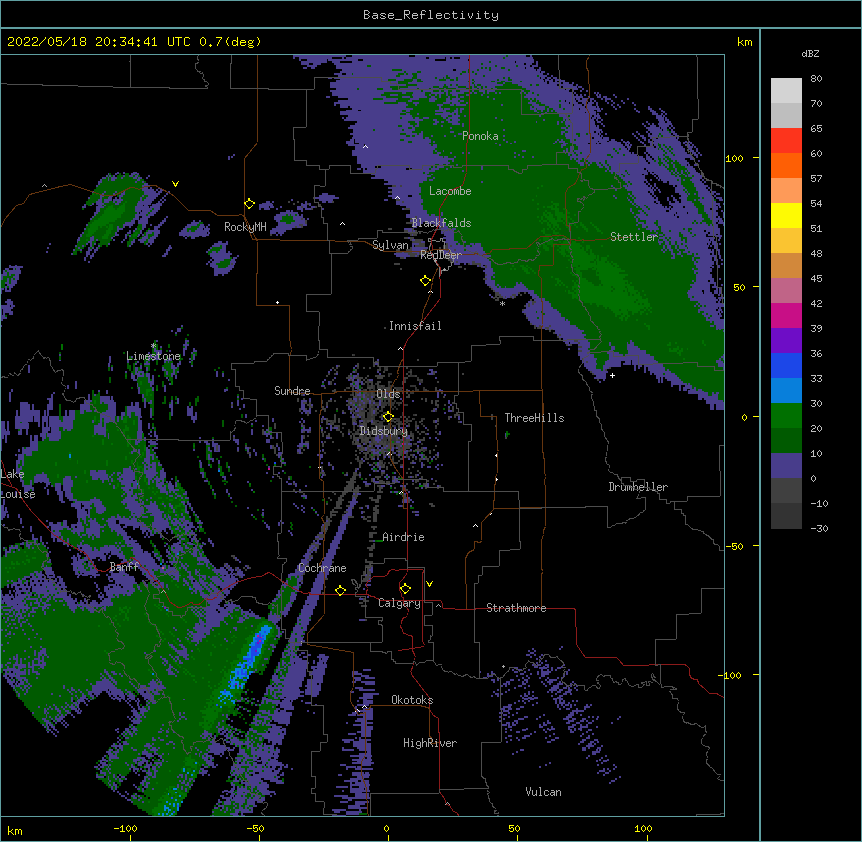This screenshot has height=842, width=862.
Task: Click the RockyMH label
Action: coord(245,227)
